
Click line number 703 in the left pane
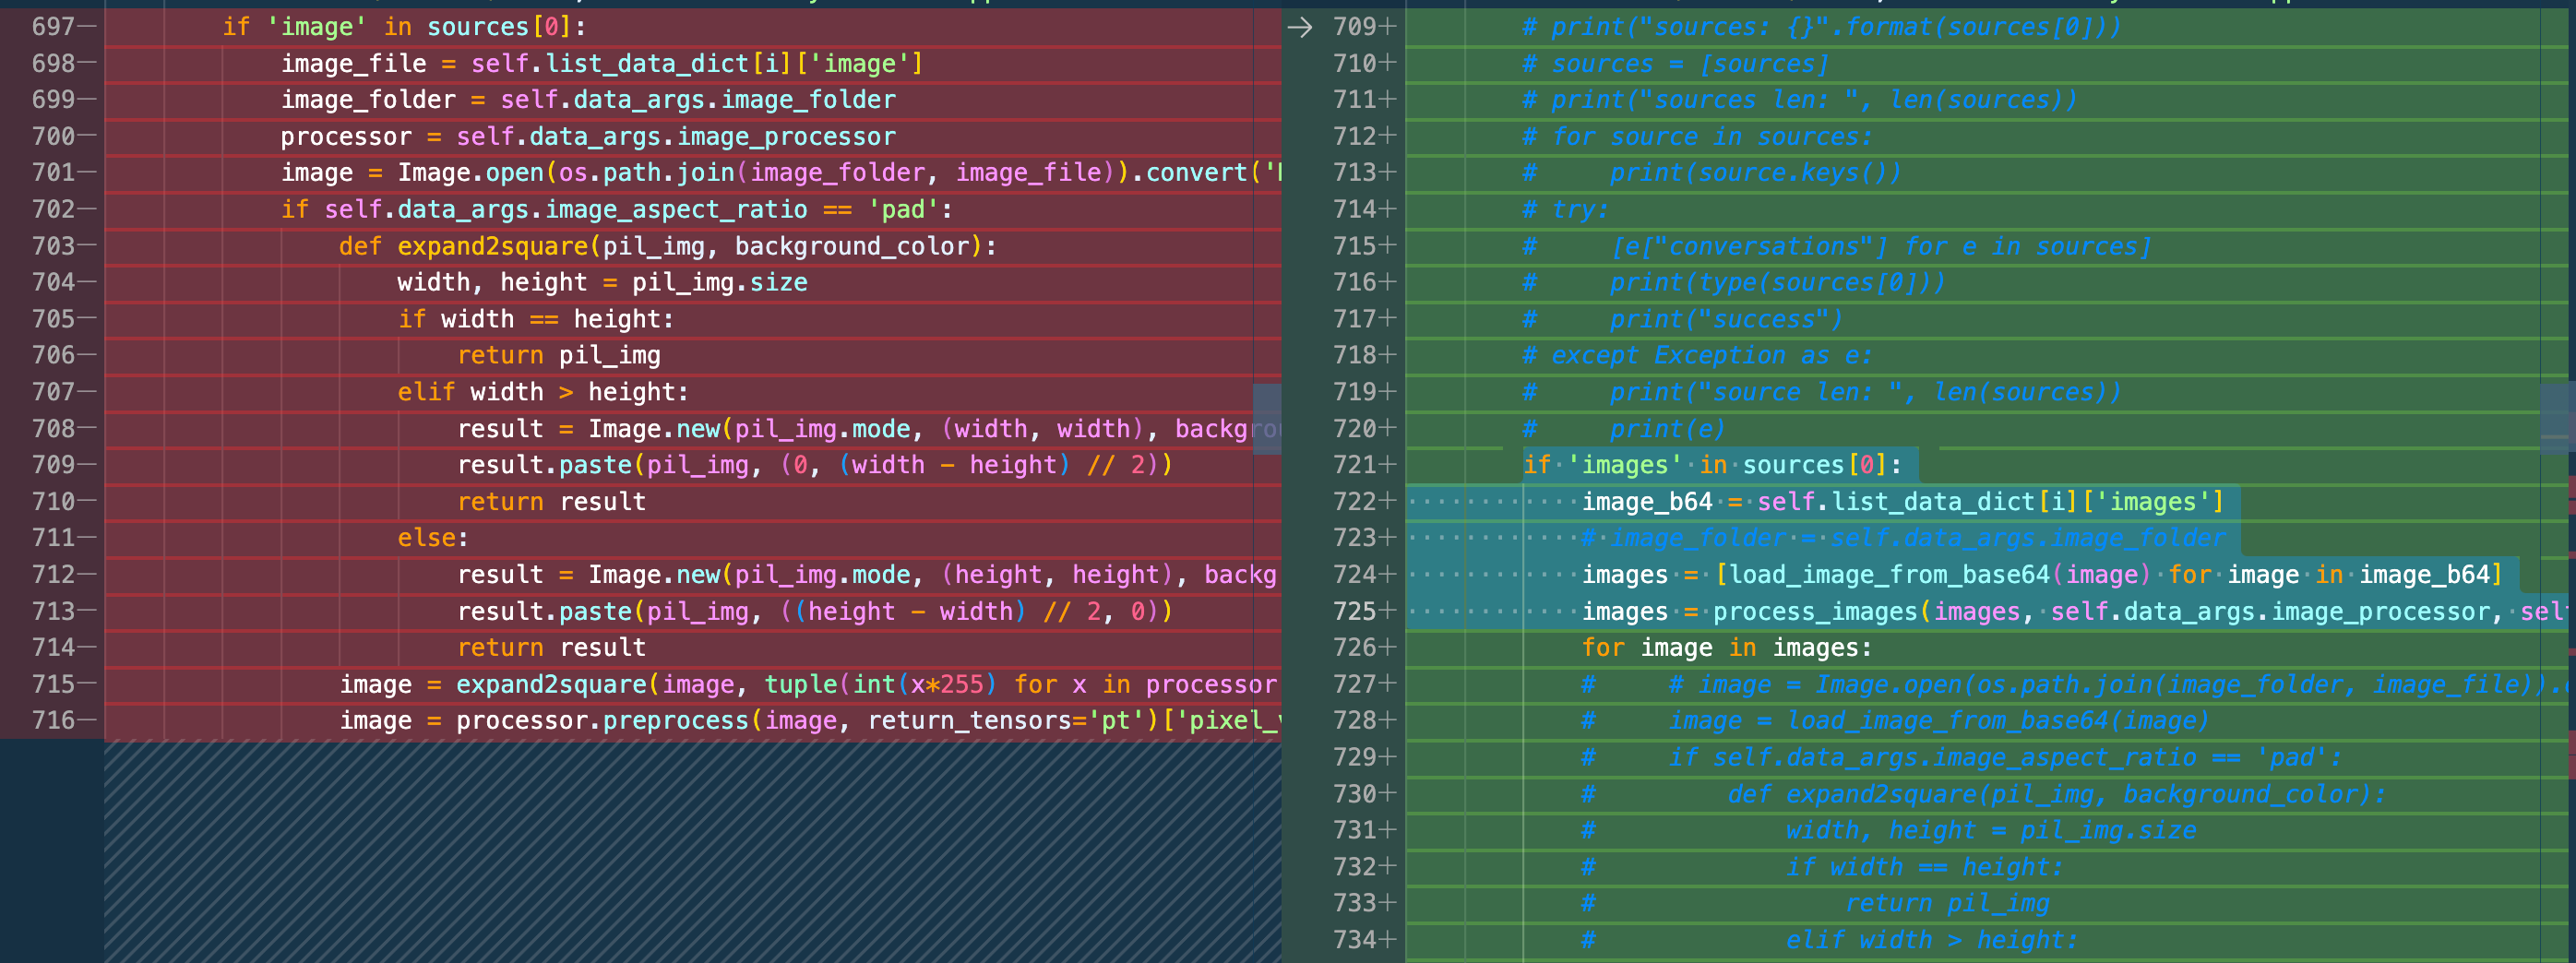pyautogui.click(x=53, y=246)
